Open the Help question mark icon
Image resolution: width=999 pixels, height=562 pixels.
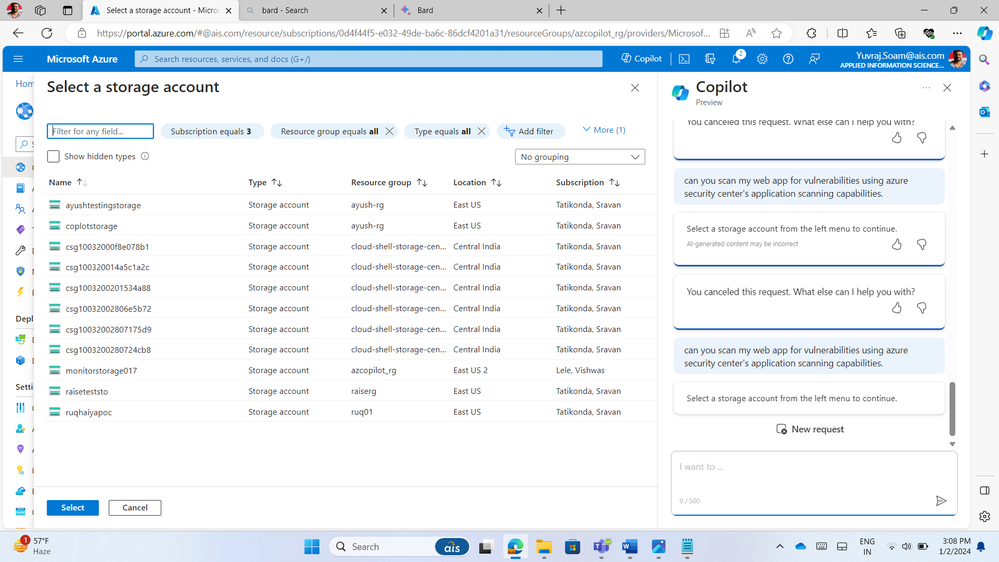coord(788,59)
